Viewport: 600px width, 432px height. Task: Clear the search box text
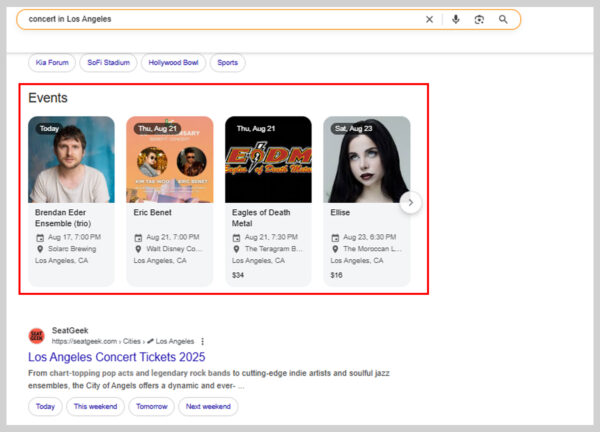point(430,19)
